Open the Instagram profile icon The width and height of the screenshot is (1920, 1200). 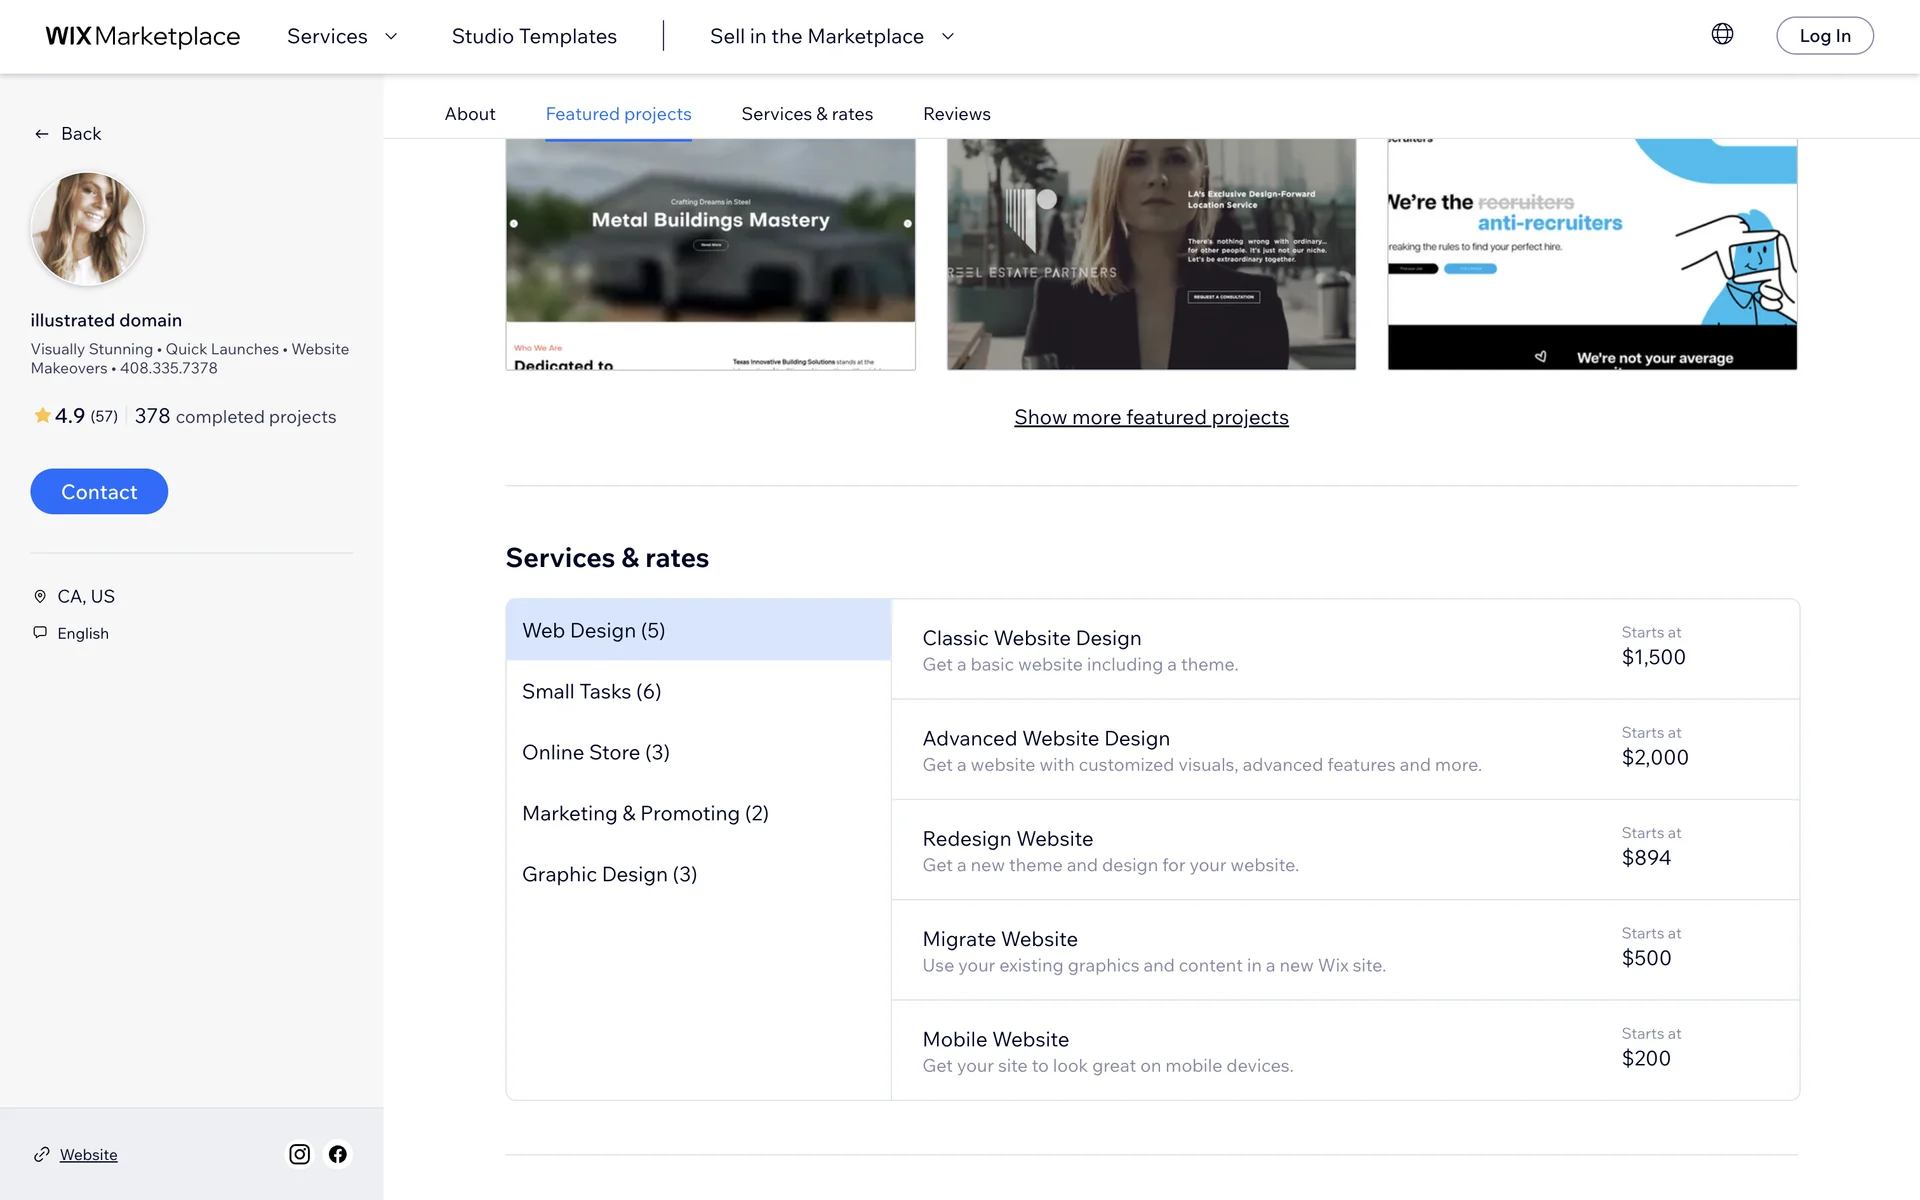click(x=299, y=1154)
